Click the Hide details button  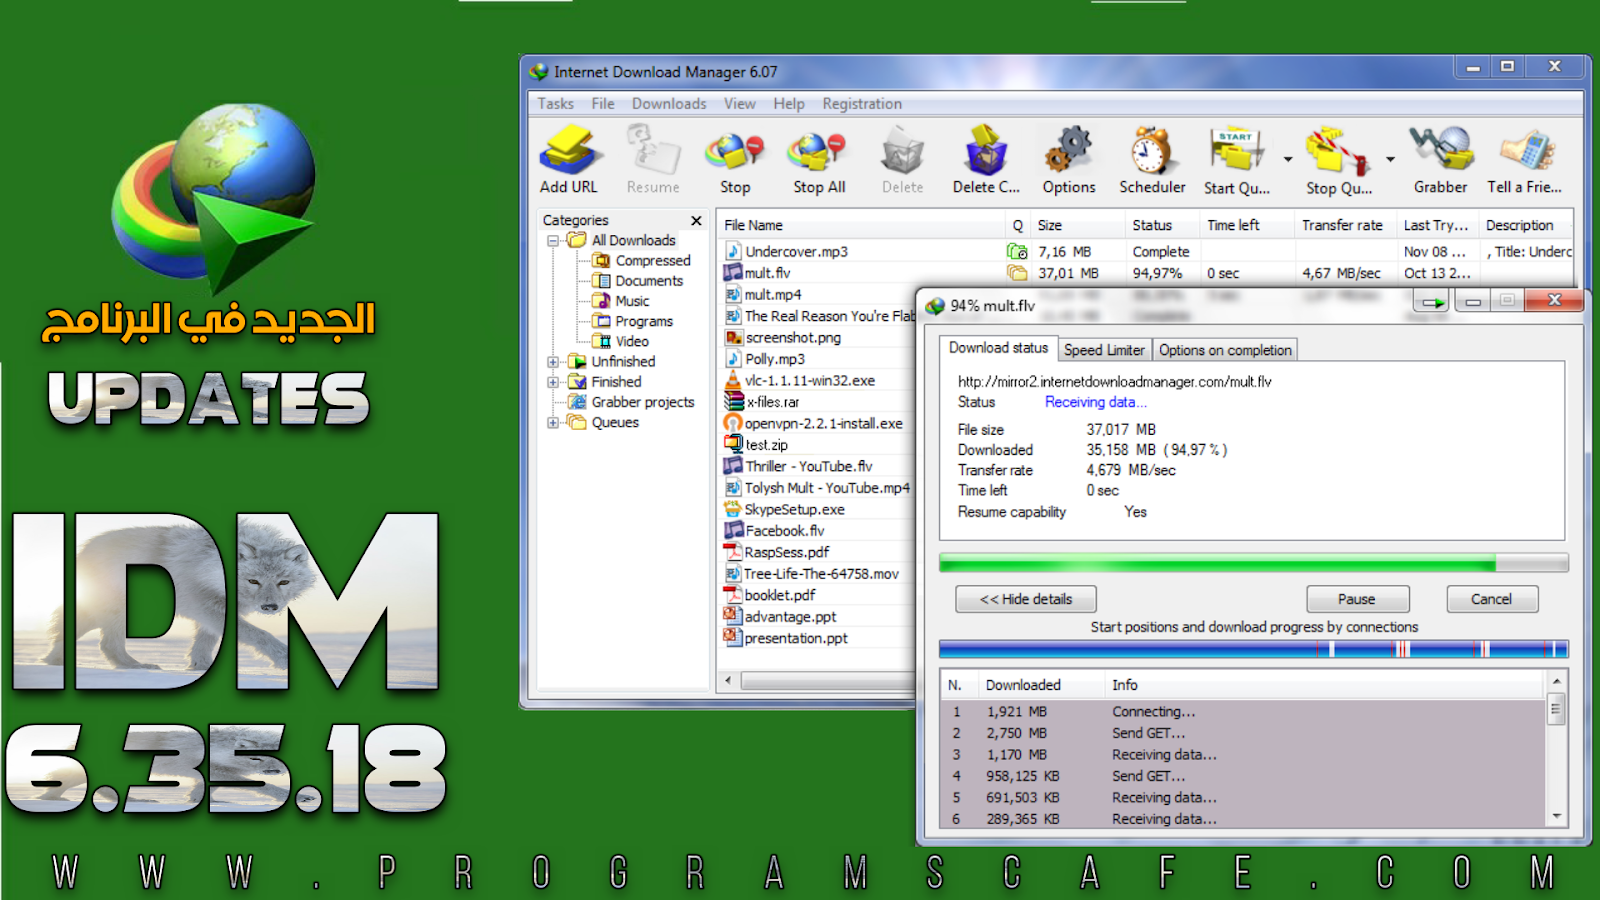tap(1026, 599)
